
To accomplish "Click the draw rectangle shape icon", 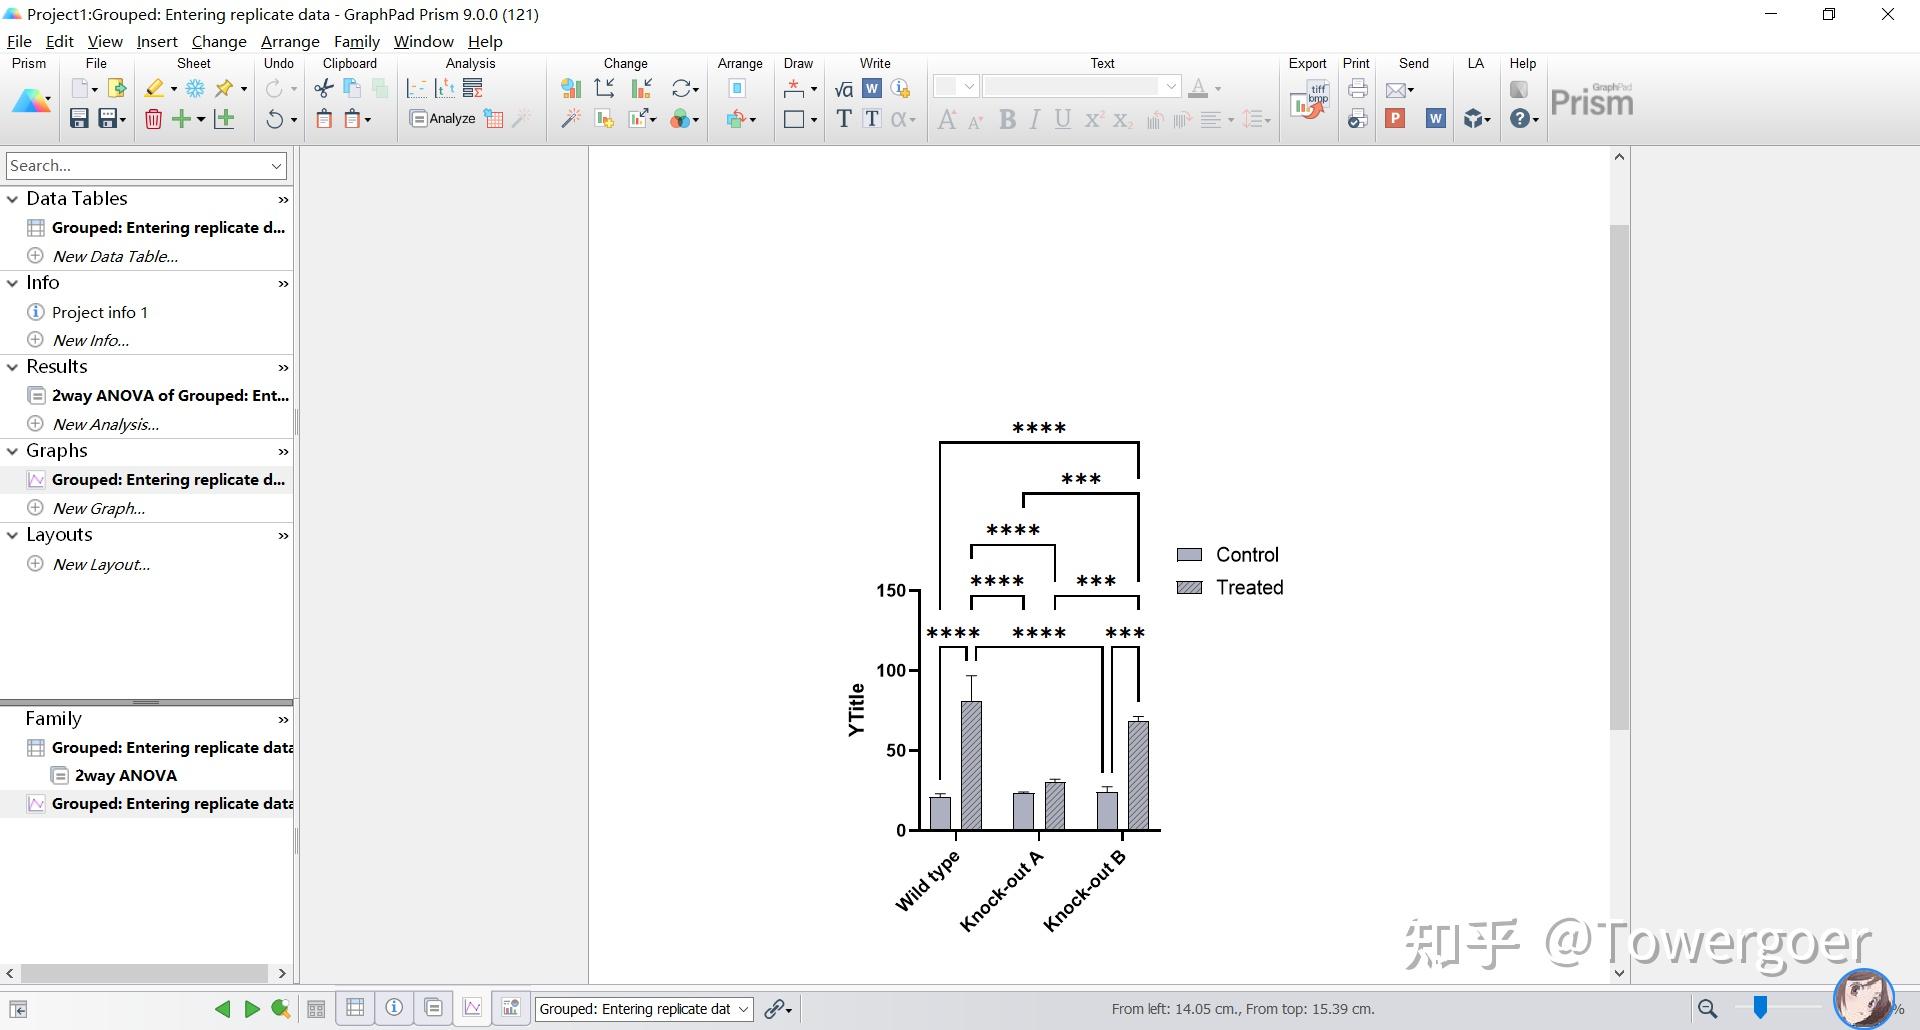I will coord(795,119).
